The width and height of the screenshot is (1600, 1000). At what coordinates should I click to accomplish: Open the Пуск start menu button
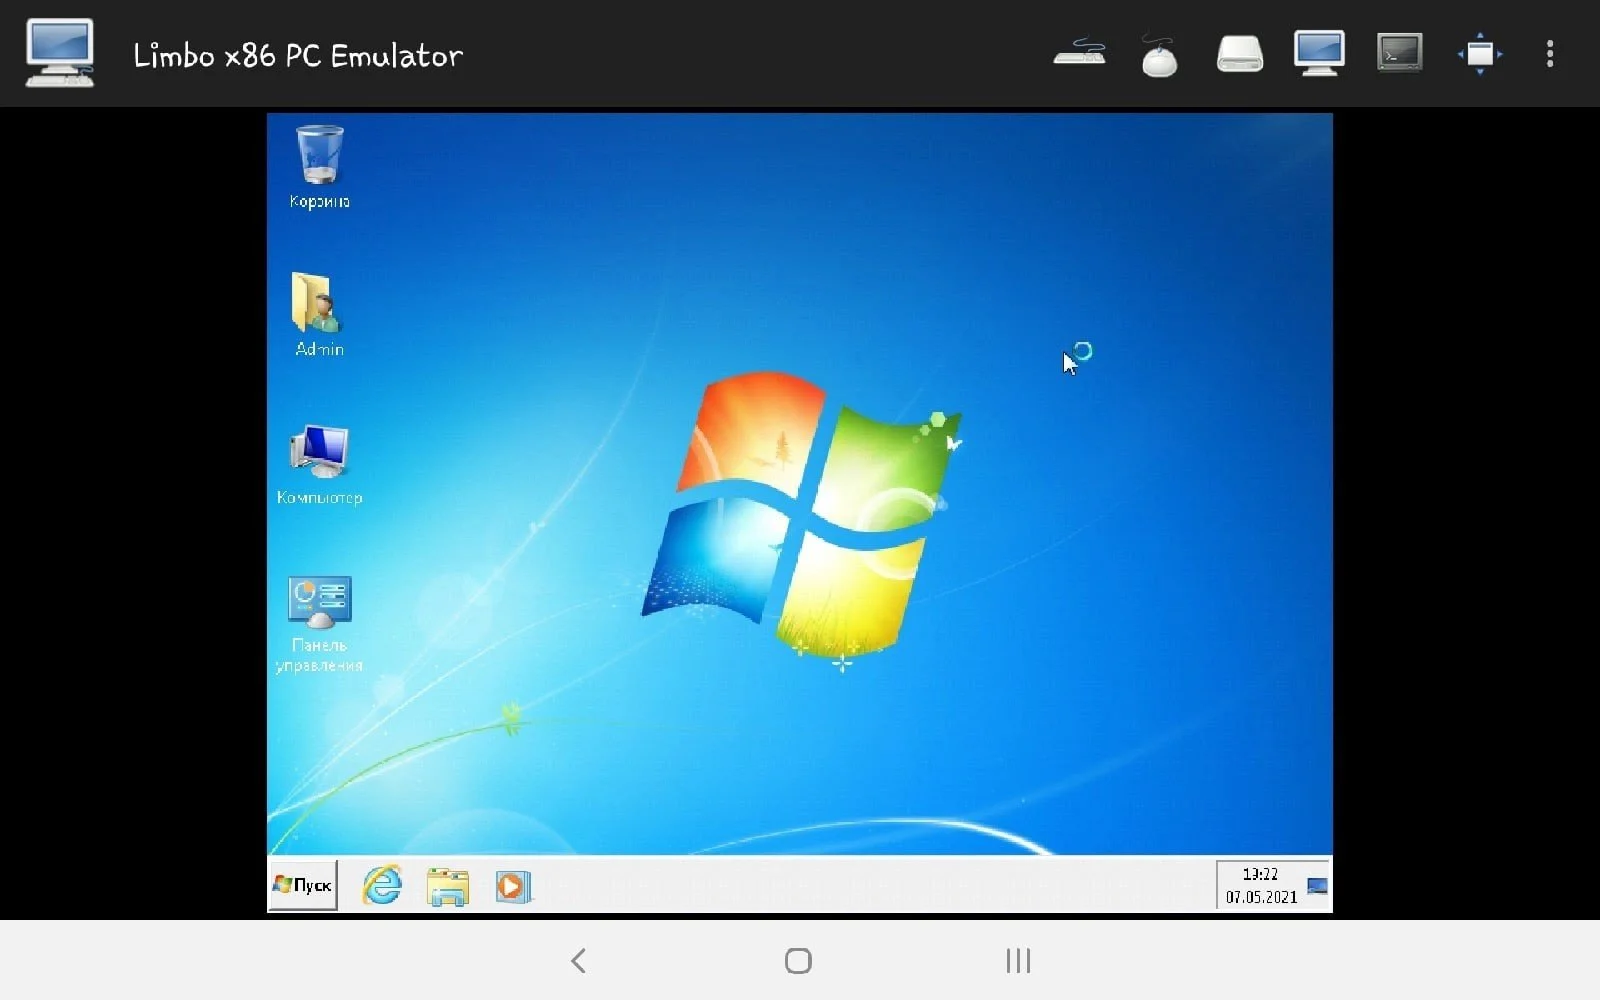(303, 885)
